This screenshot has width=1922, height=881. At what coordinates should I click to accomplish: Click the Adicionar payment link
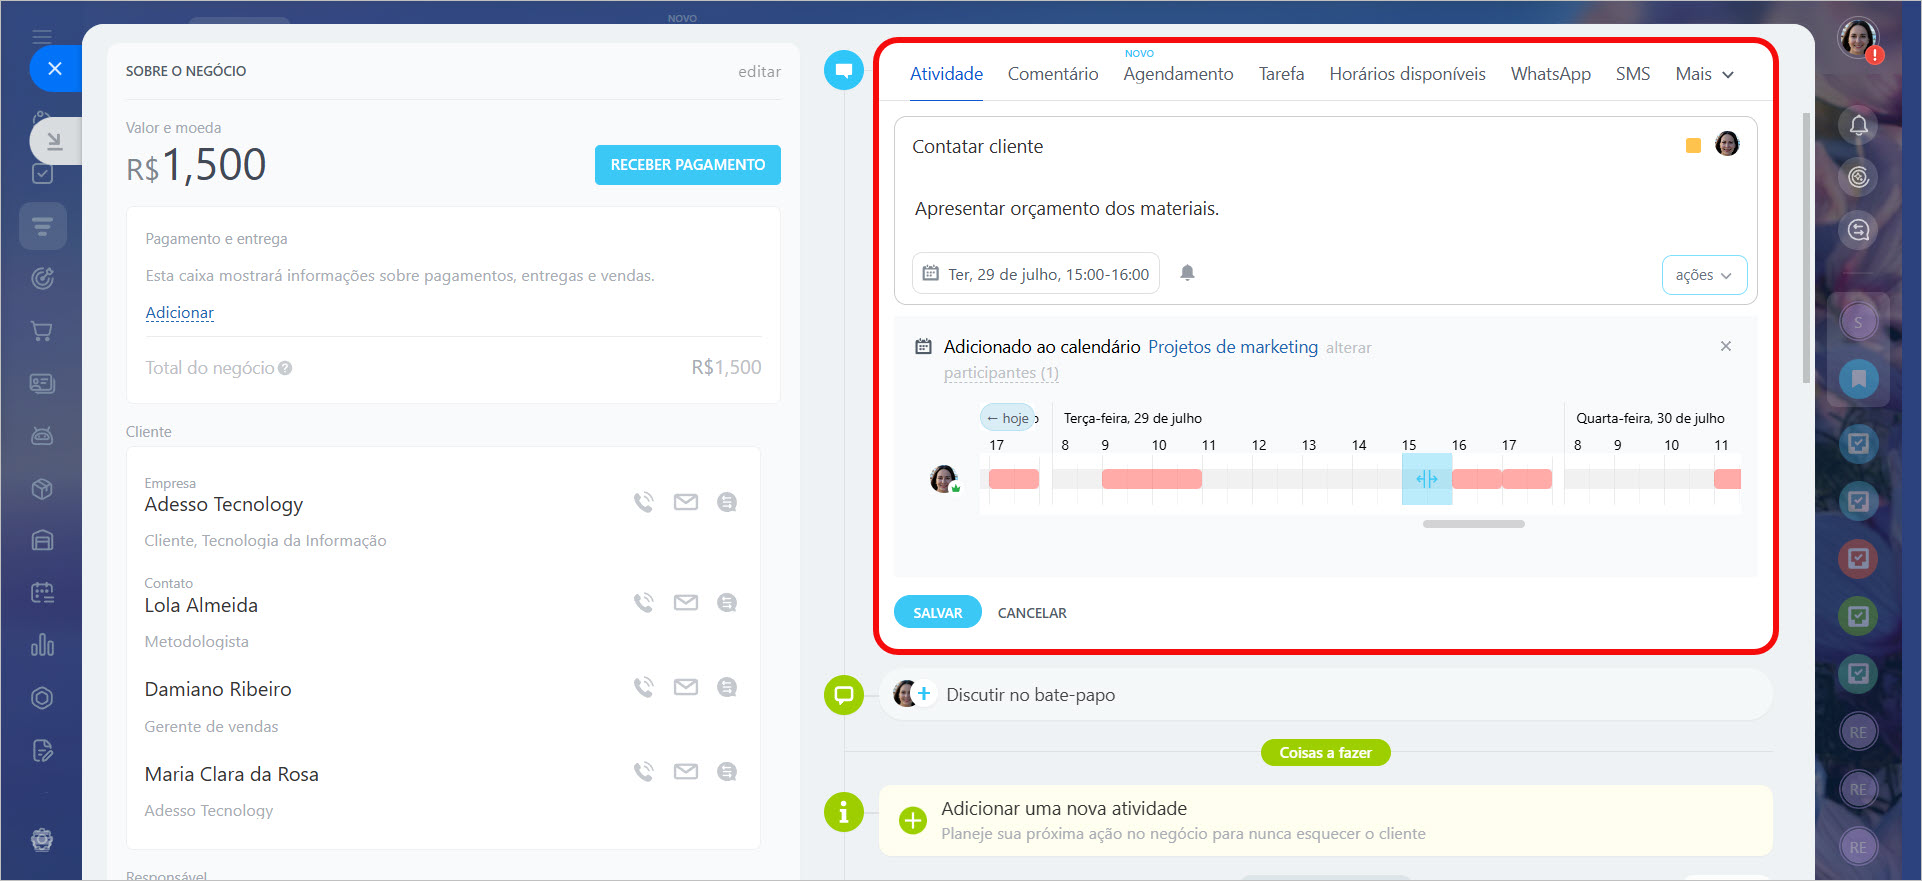point(180,313)
